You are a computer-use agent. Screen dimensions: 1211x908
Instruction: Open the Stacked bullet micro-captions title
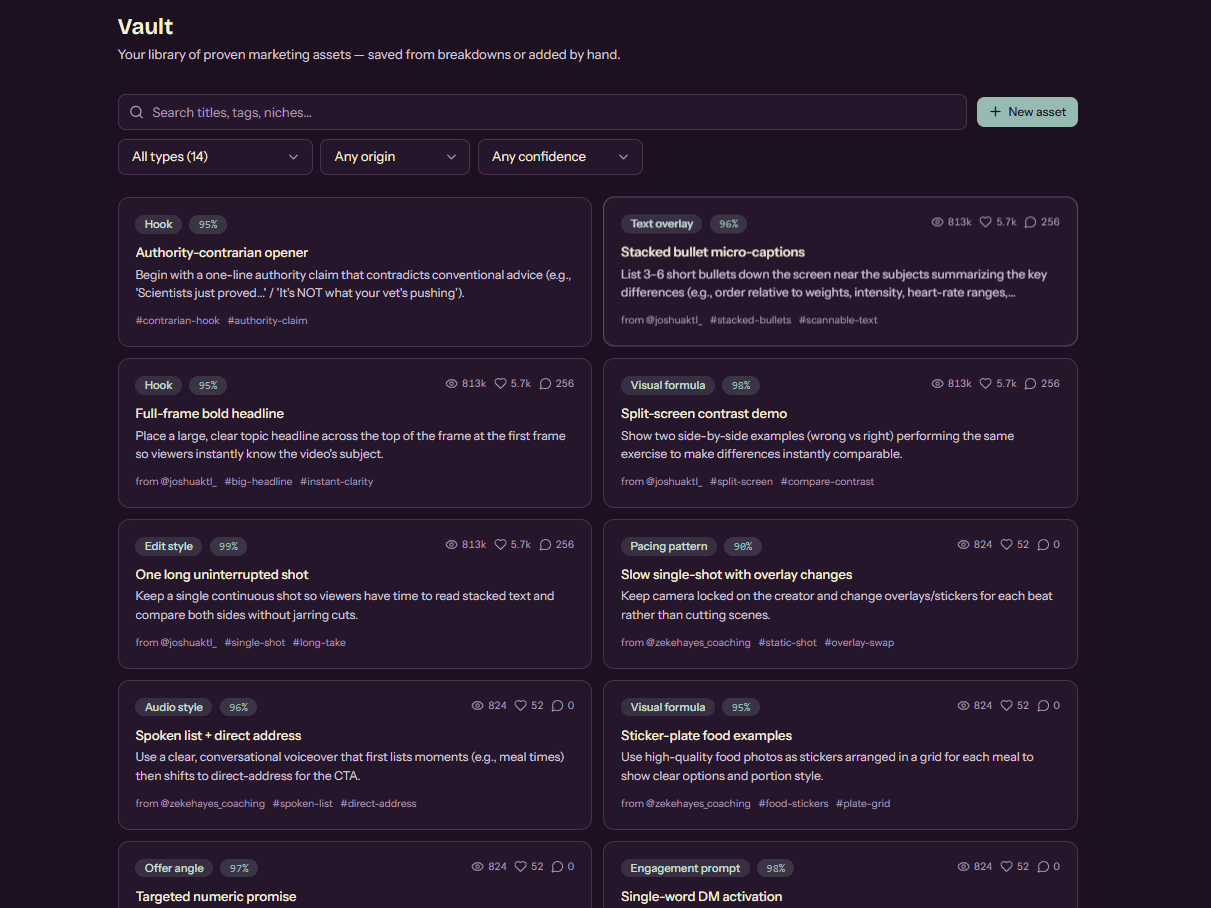[x=713, y=252]
